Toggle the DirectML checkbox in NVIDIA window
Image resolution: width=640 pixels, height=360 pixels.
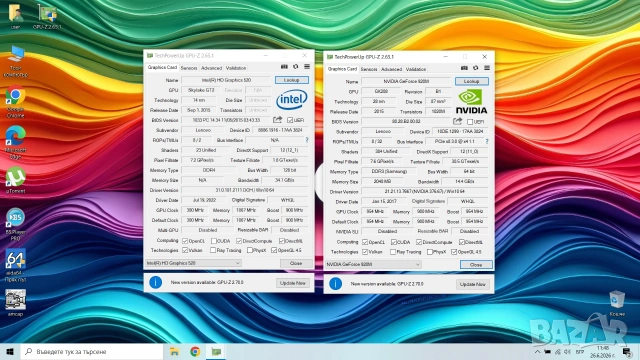(x=462, y=242)
